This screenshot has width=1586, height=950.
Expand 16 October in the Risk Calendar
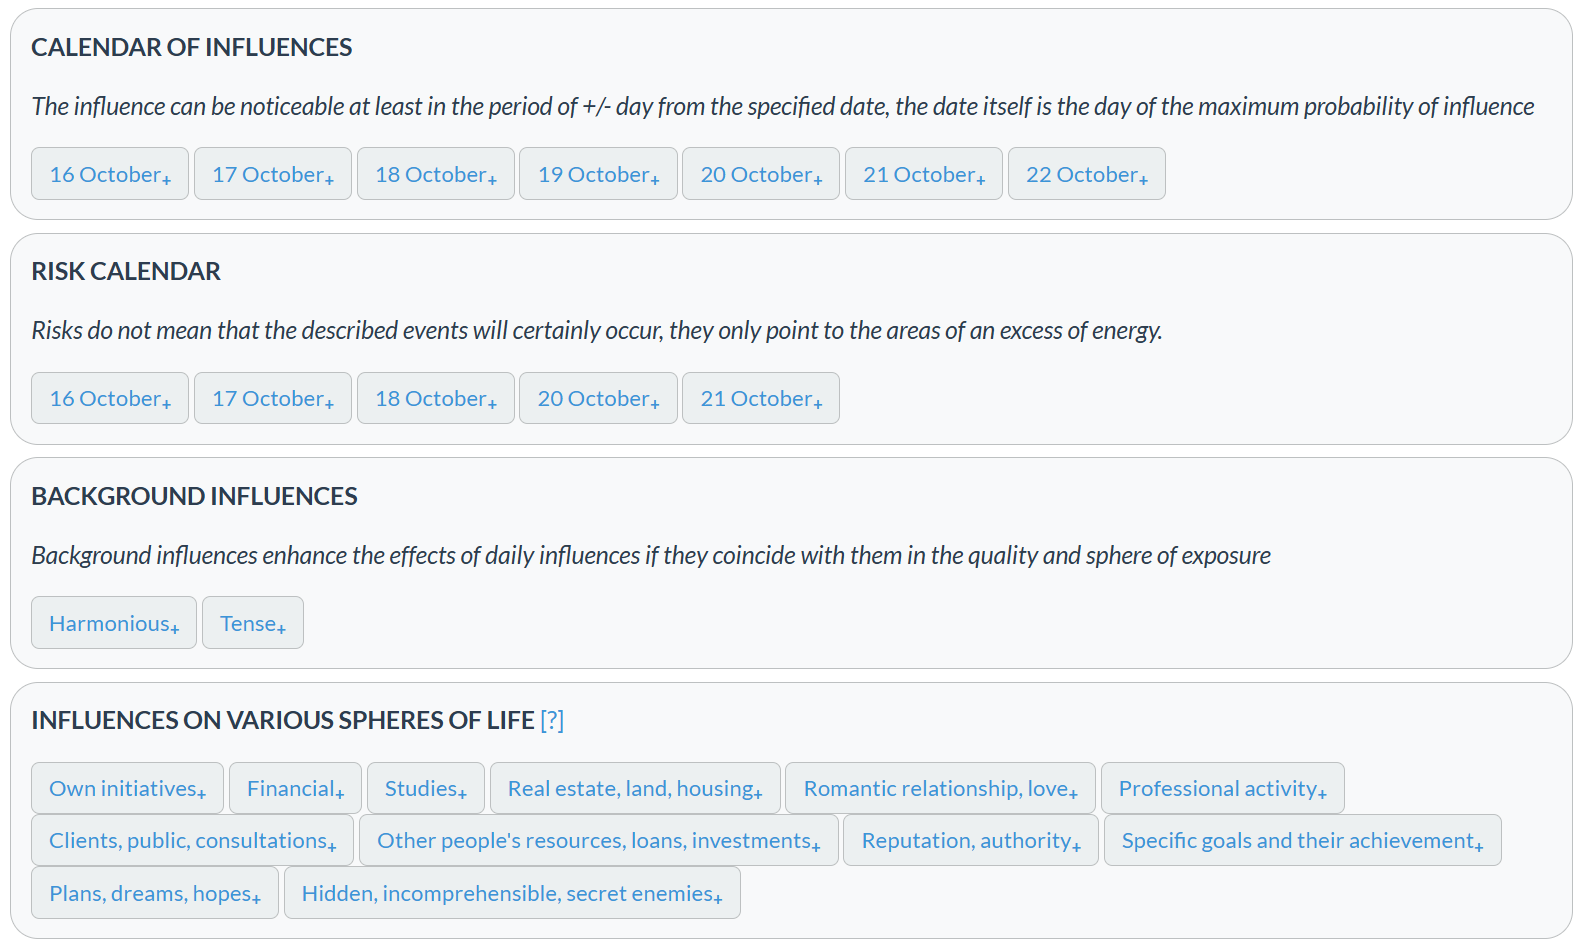(109, 397)
